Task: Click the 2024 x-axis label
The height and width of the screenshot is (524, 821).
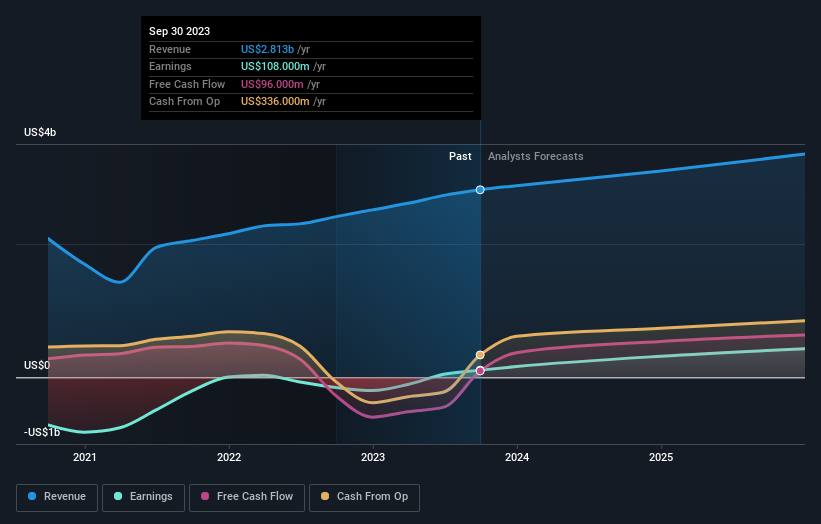Action: click(517, 457)
